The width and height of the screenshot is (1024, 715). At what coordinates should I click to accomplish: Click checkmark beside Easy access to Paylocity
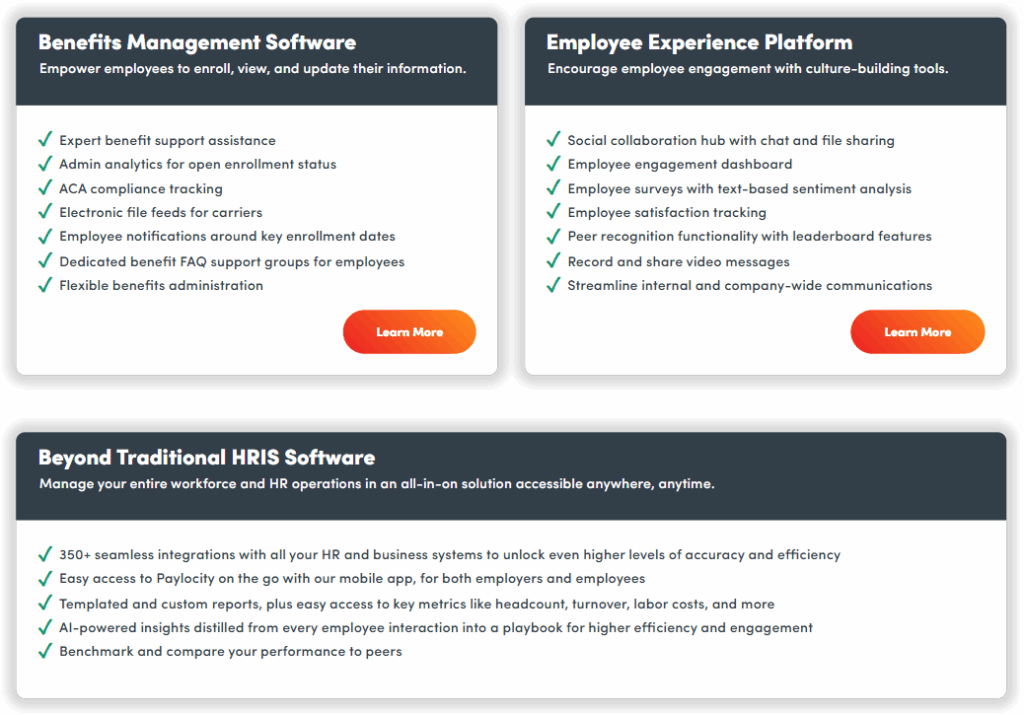pyautogui.click(x=45, y=578)
